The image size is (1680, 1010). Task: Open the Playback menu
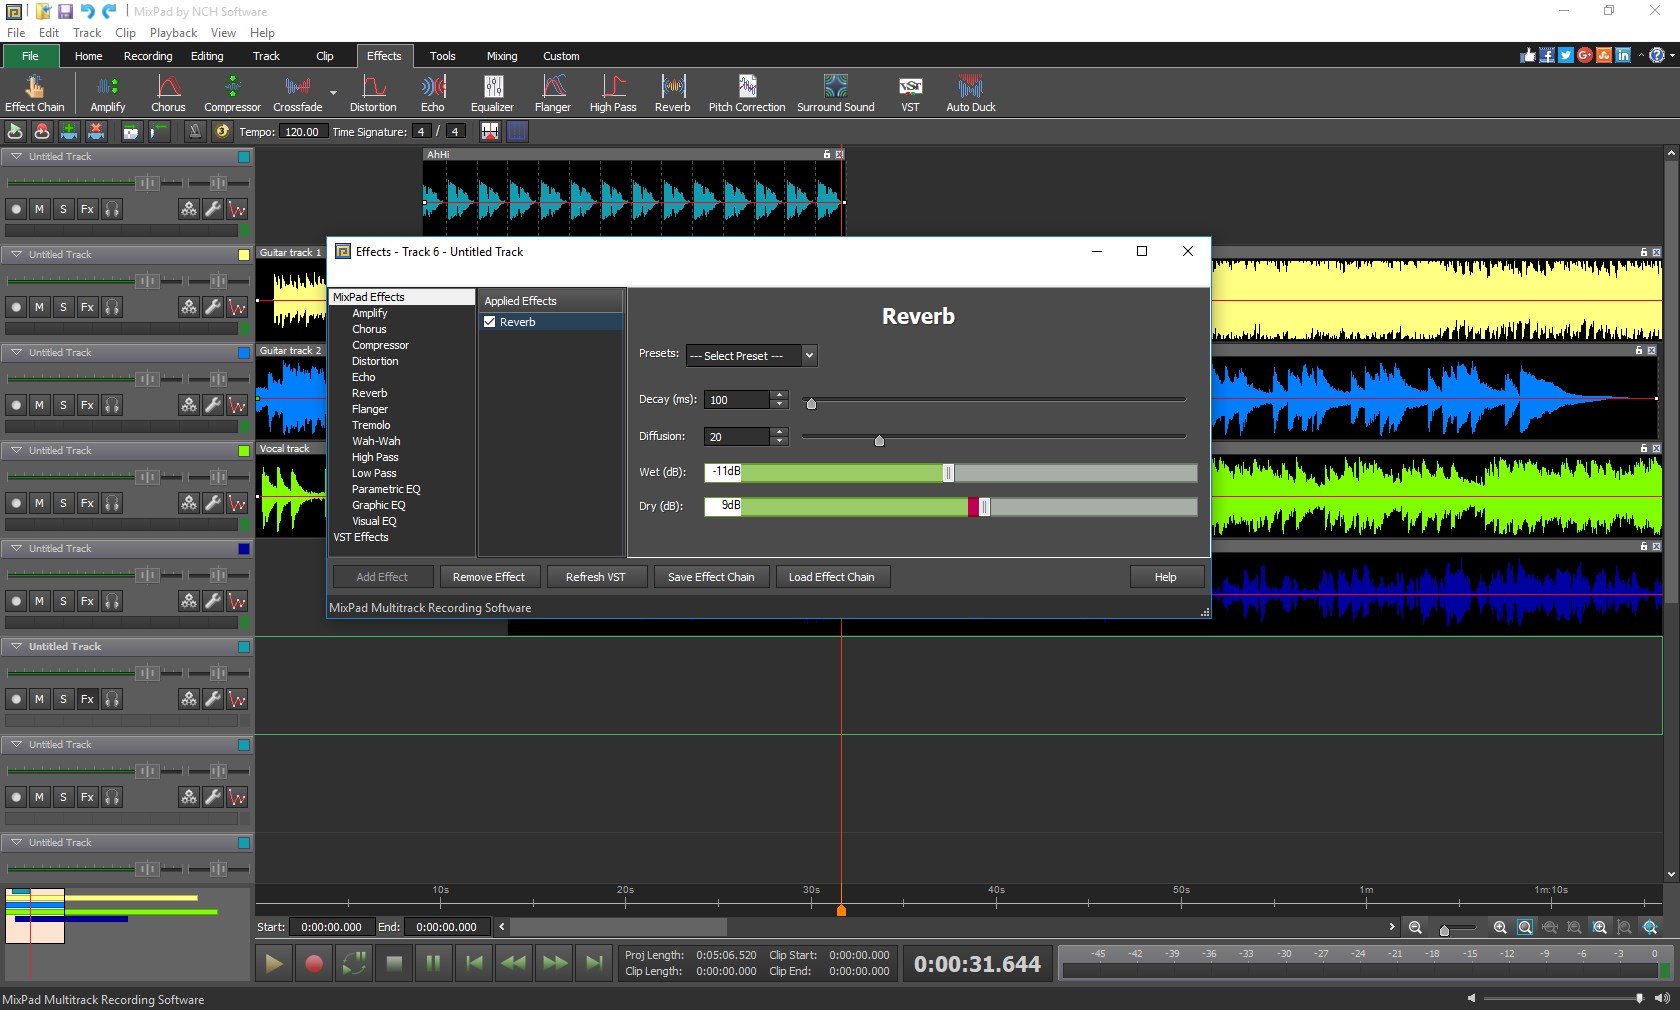pyautogui.click(x=172, y=32)
